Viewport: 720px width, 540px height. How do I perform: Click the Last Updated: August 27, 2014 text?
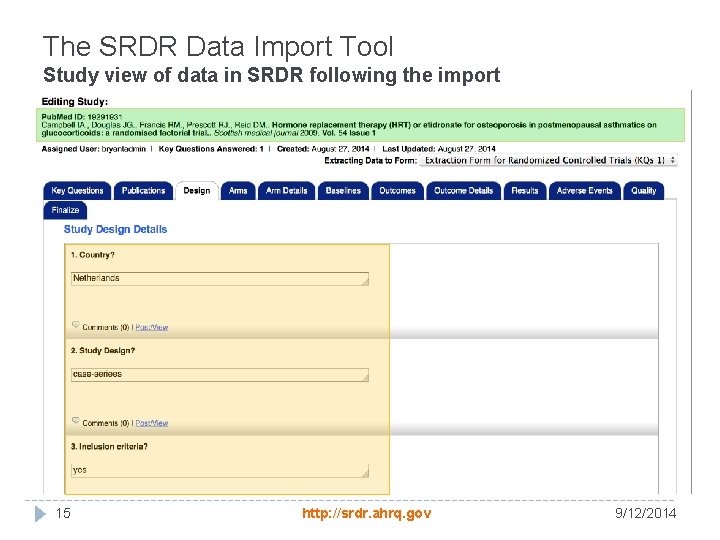click(439, 149)
